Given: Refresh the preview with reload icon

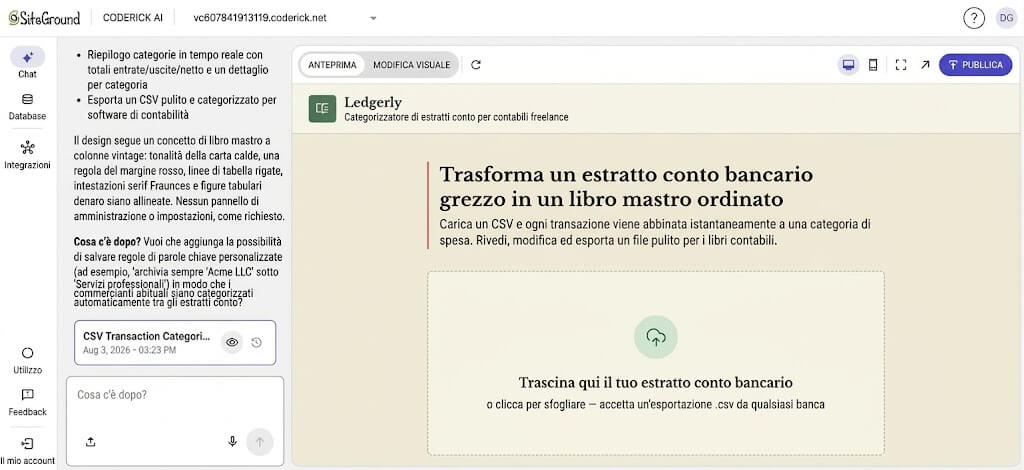Looking at the screenshot, I should pyautogui.click(x=476, y=65).
